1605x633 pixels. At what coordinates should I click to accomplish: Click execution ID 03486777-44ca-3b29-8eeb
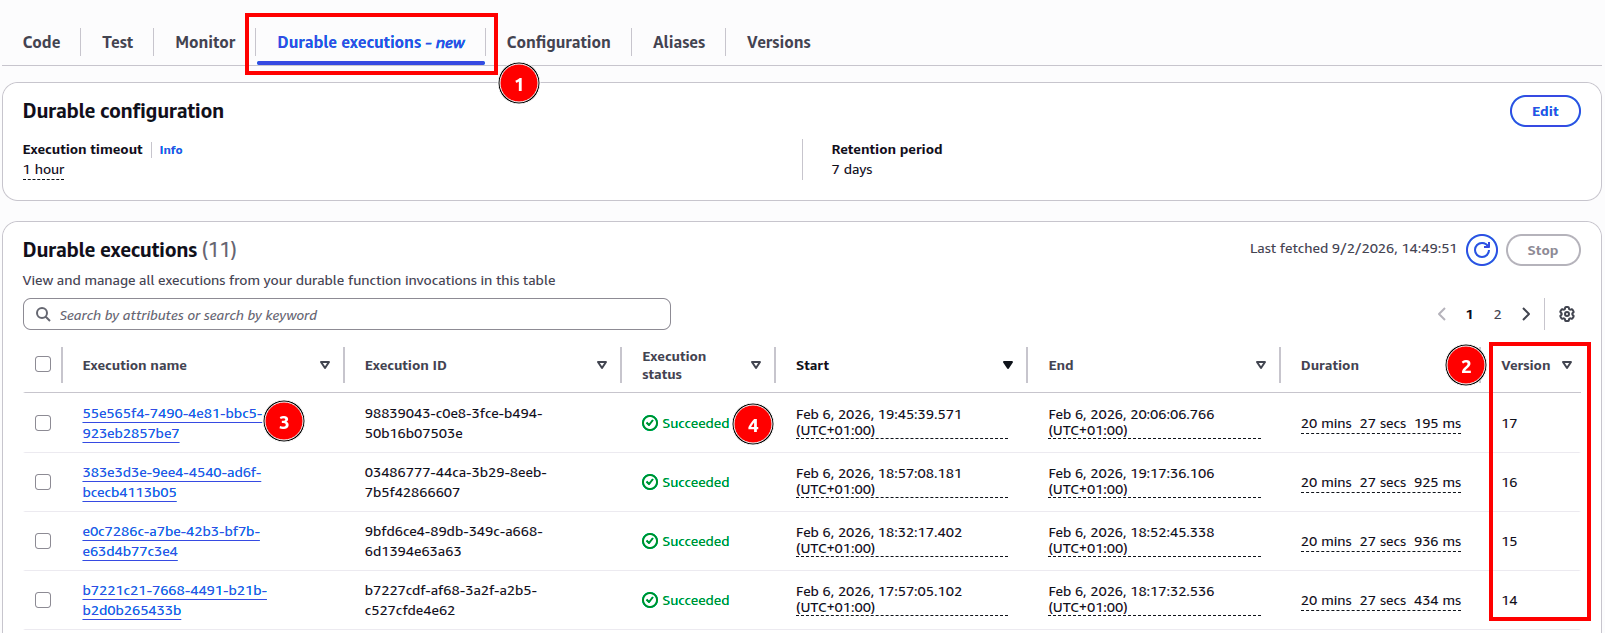pyautogui.click(x=456, y=482)
